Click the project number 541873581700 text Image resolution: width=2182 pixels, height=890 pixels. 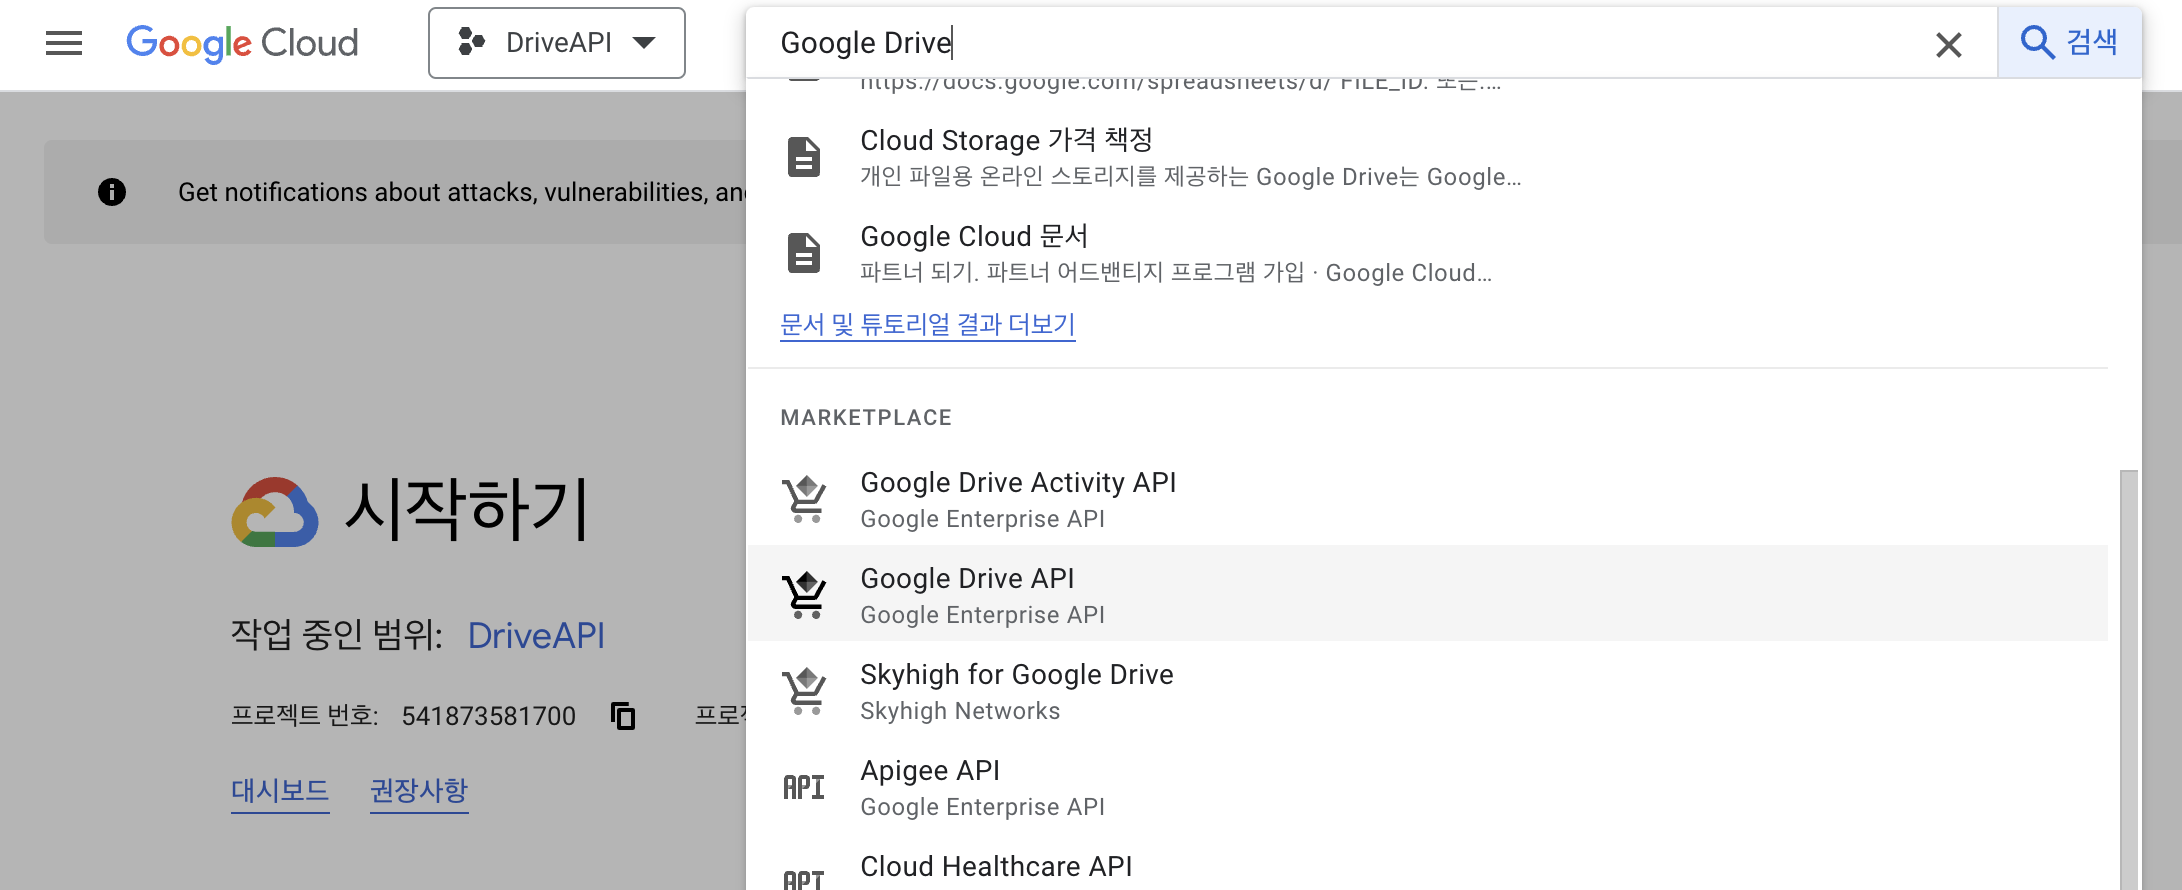(488, 716)
